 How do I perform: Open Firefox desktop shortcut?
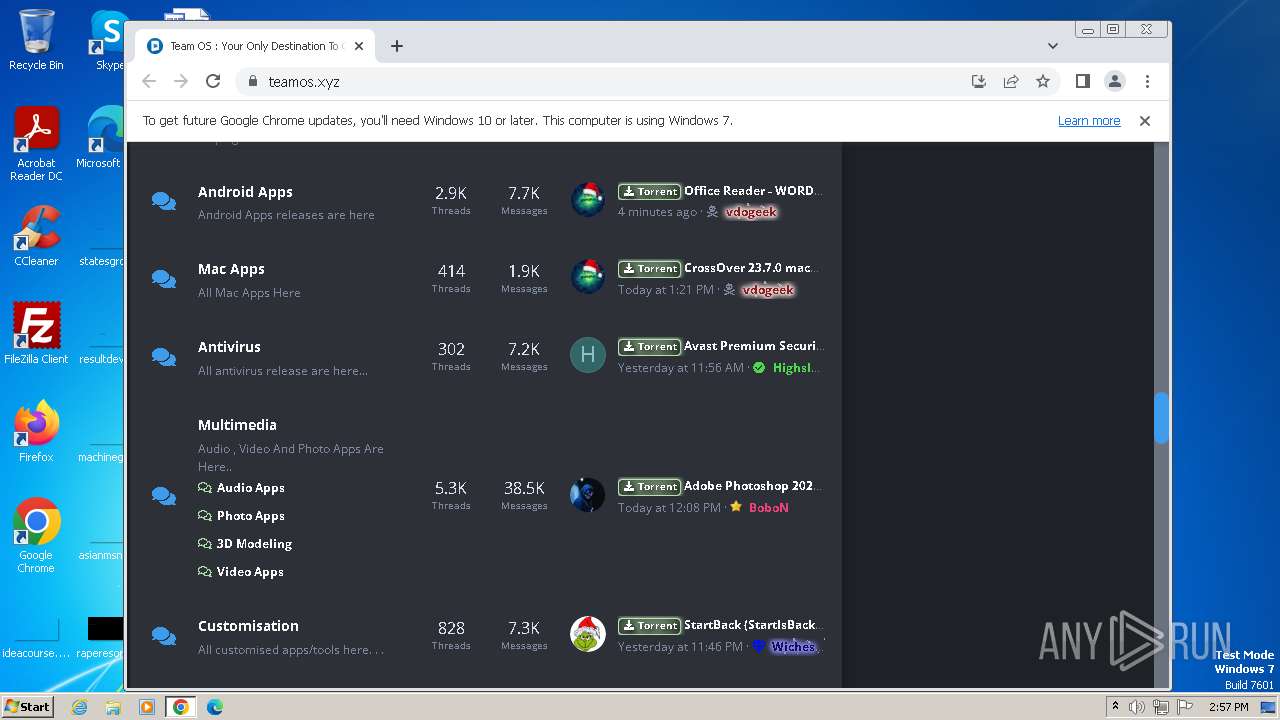coord(36,432)
